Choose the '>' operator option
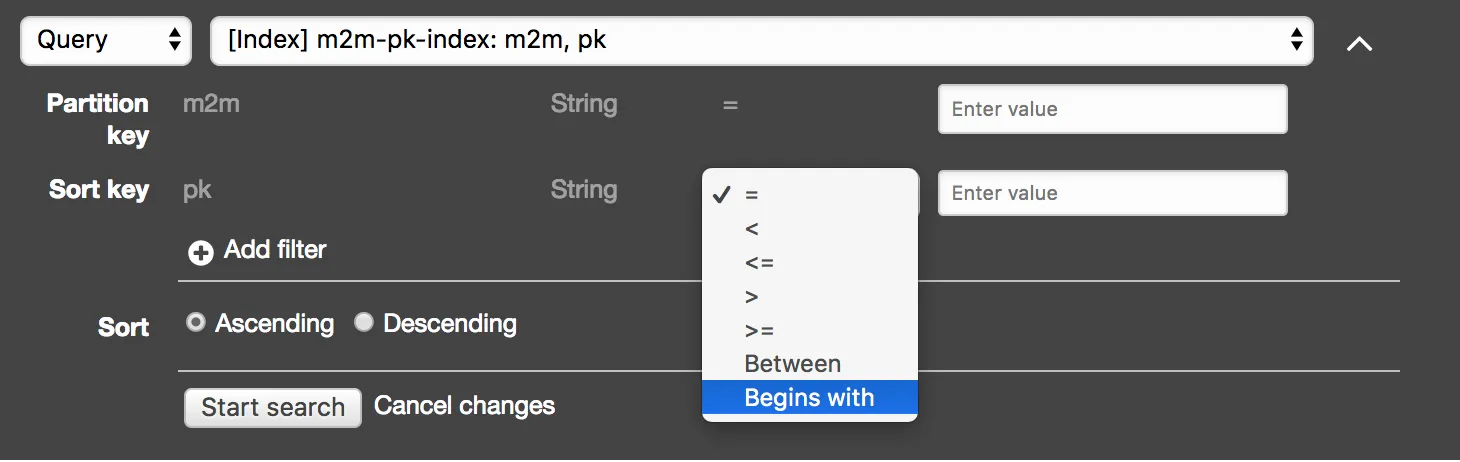The image size is (1460, 462). (x=752, y=297)
